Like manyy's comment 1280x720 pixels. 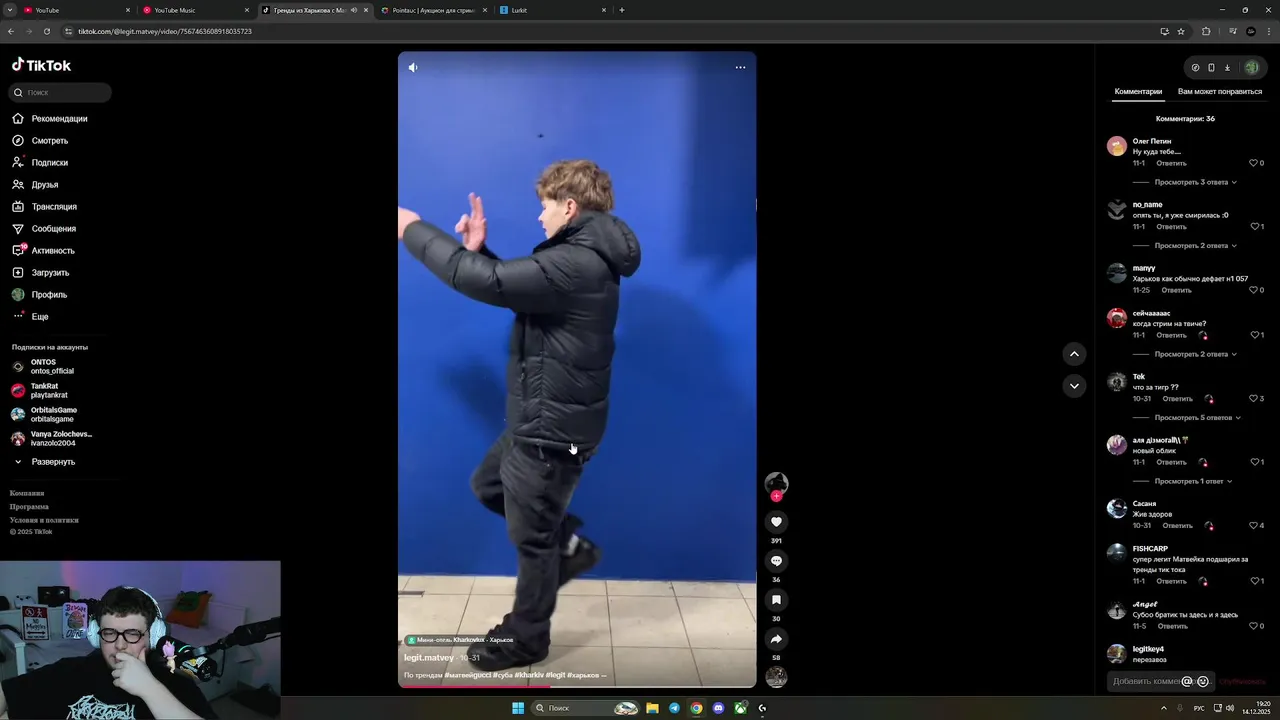1254,290
